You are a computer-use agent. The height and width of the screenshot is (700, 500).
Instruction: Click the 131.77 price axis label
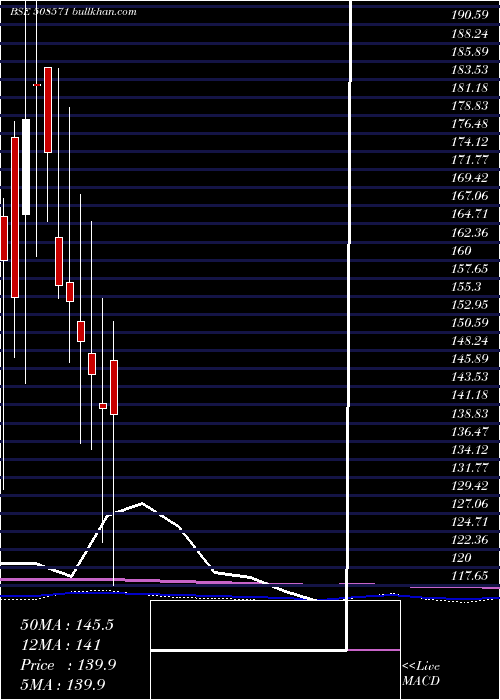pyautogui.click(x=469, y=467)
